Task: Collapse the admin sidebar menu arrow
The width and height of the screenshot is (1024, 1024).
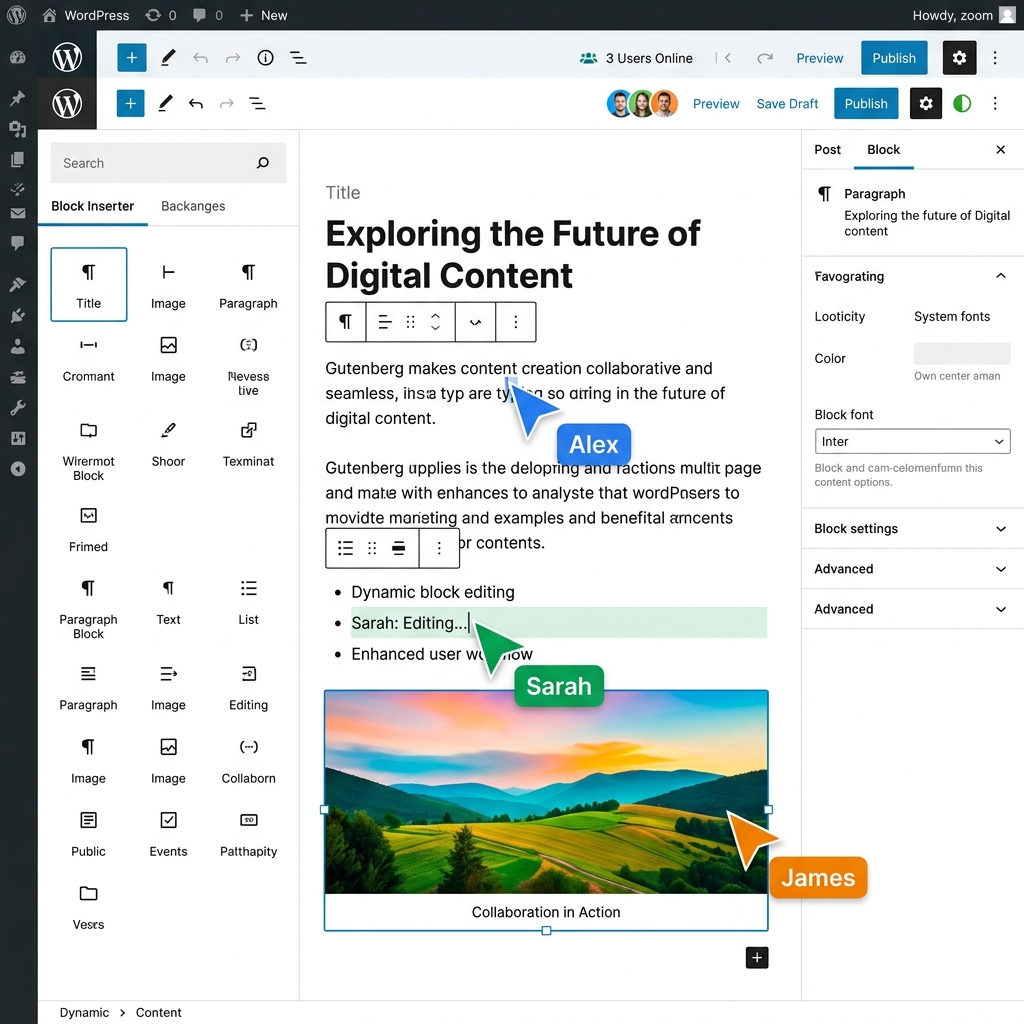Action: point(18,469)
